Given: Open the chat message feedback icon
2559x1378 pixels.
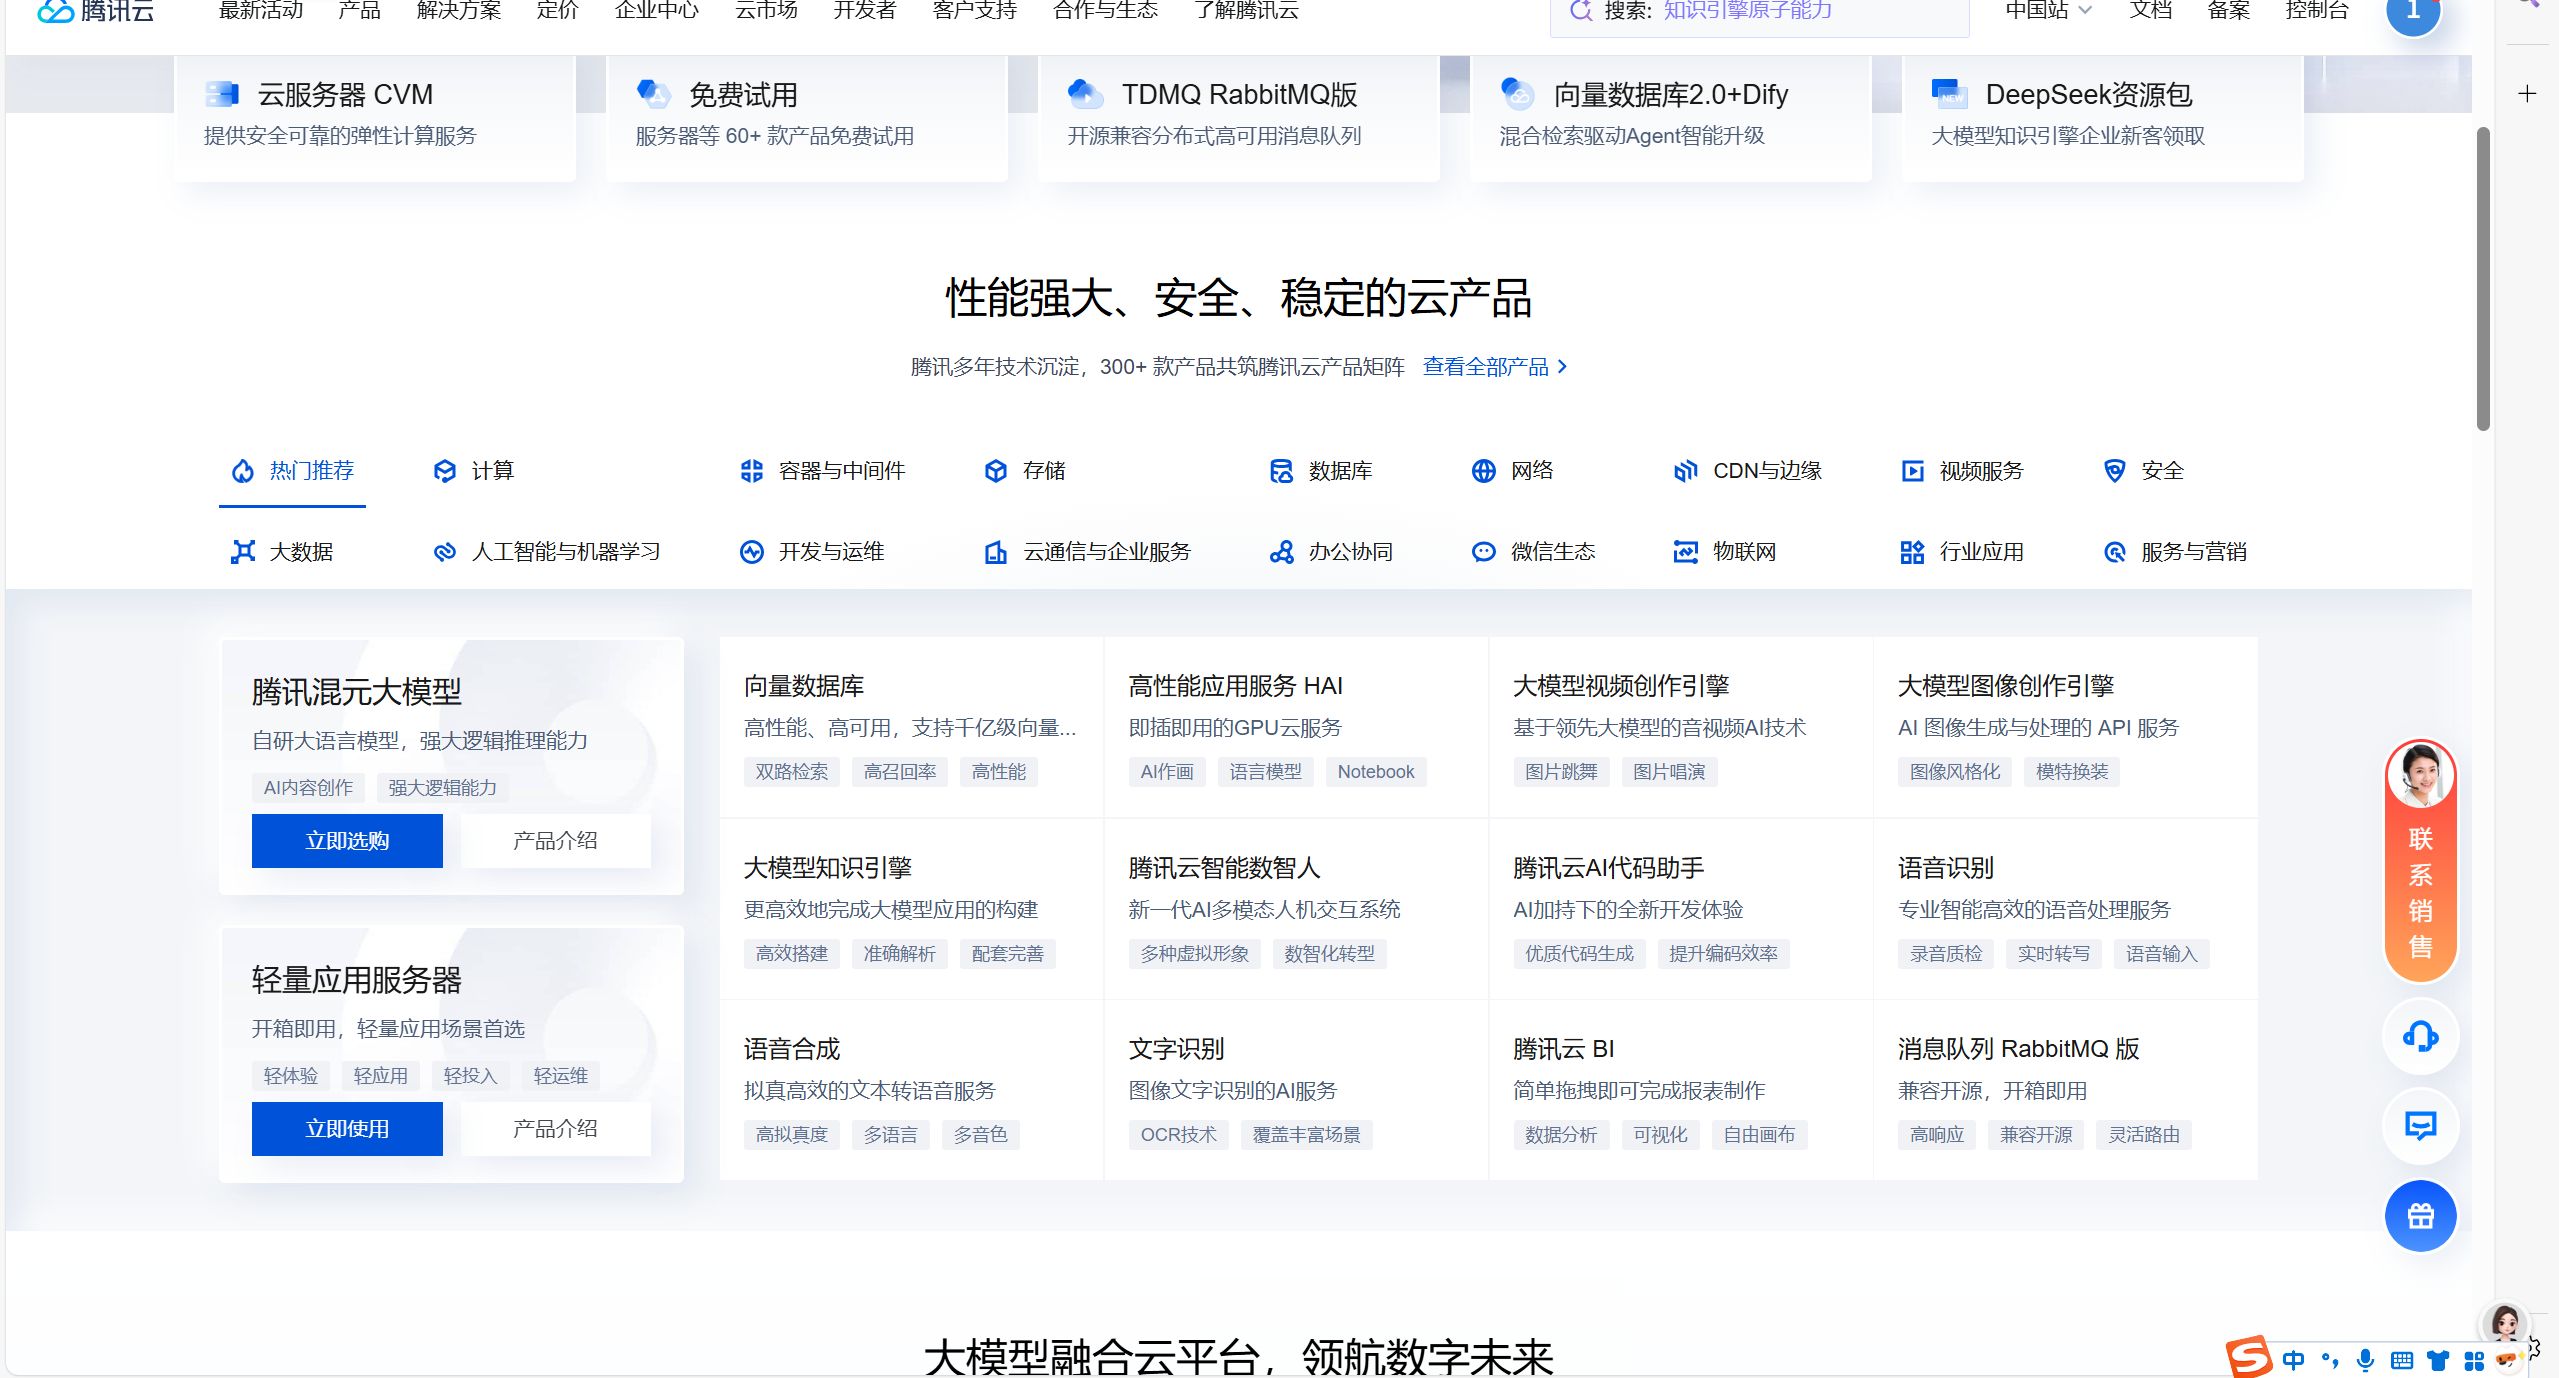Looking at the screenshot, I should (x=2420, y=1126).
